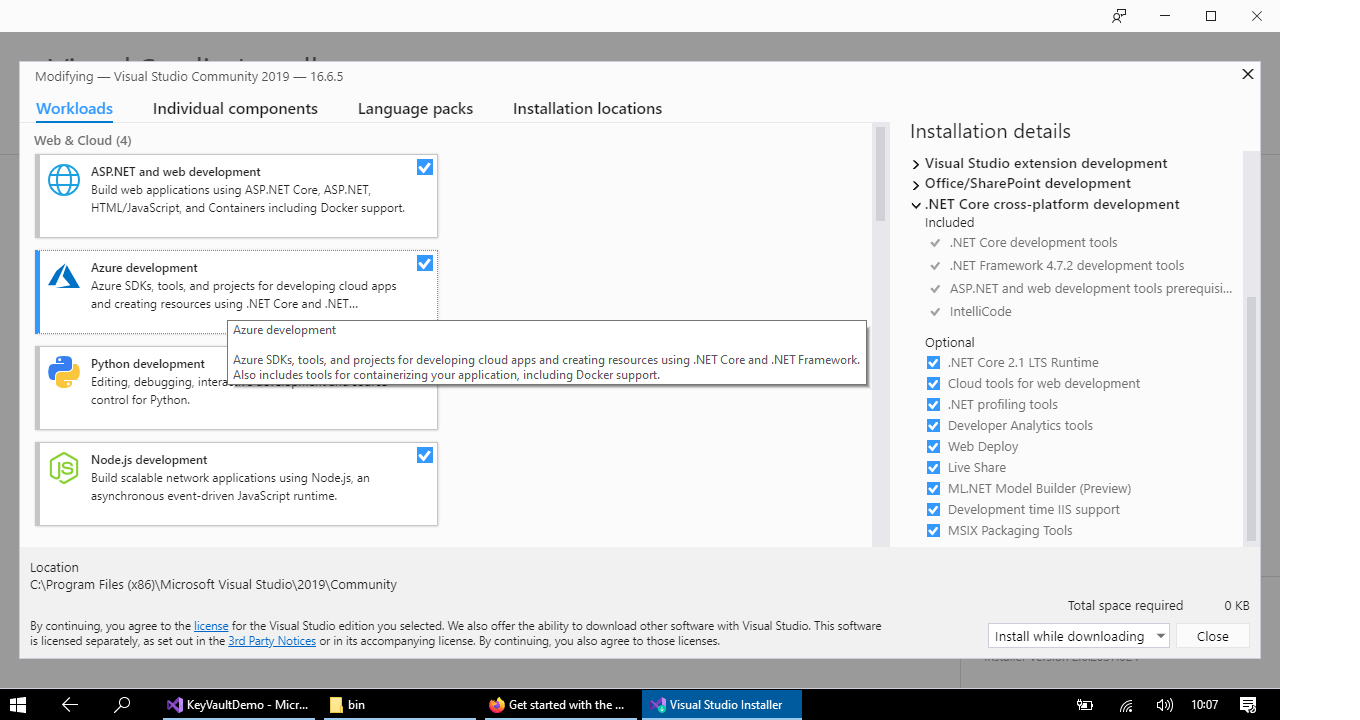1360x720 pixels.
Task: Switch to Firefox Get started taskbar item
Action: pyautogui.click(x=561, y=704)
